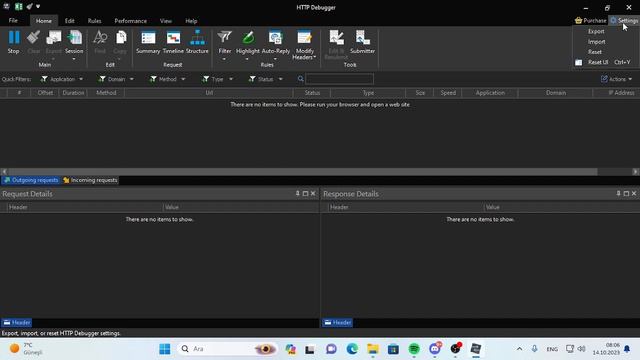Click the horizontal scrollbar of request list
Image resolution: width=640 pixels, height=360 pixels.
click(302, 172)
